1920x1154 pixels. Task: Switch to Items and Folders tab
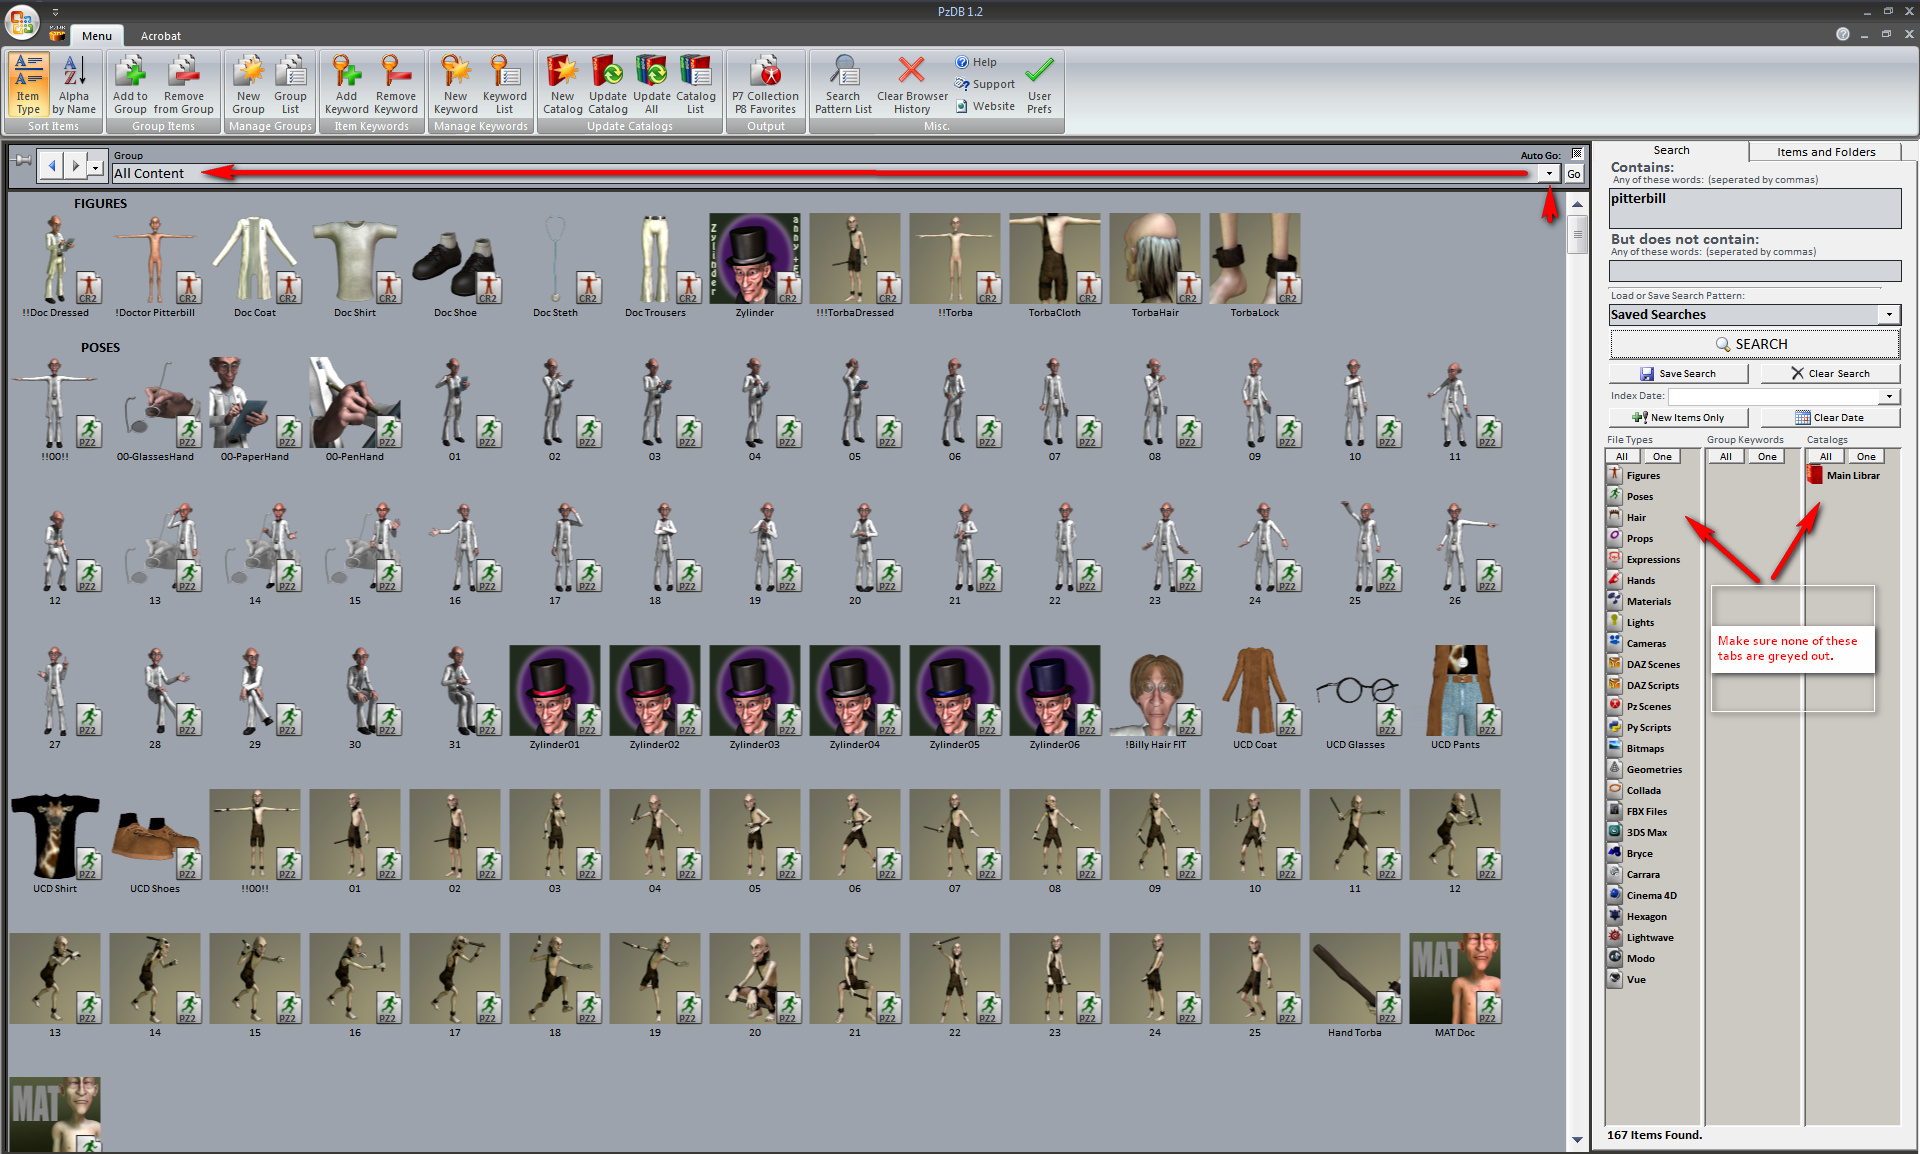pyautogui.click(x=1825, y=152)
